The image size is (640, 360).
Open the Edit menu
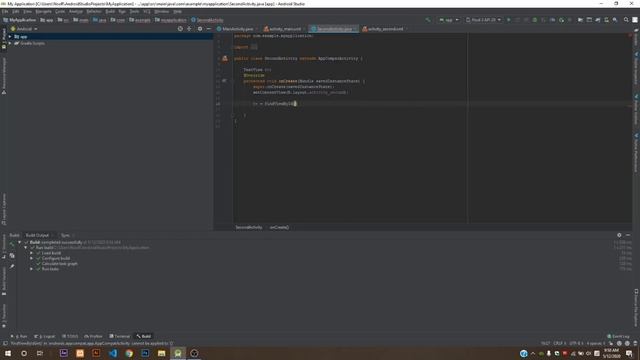pyautogui.click(x=16, y=11)
